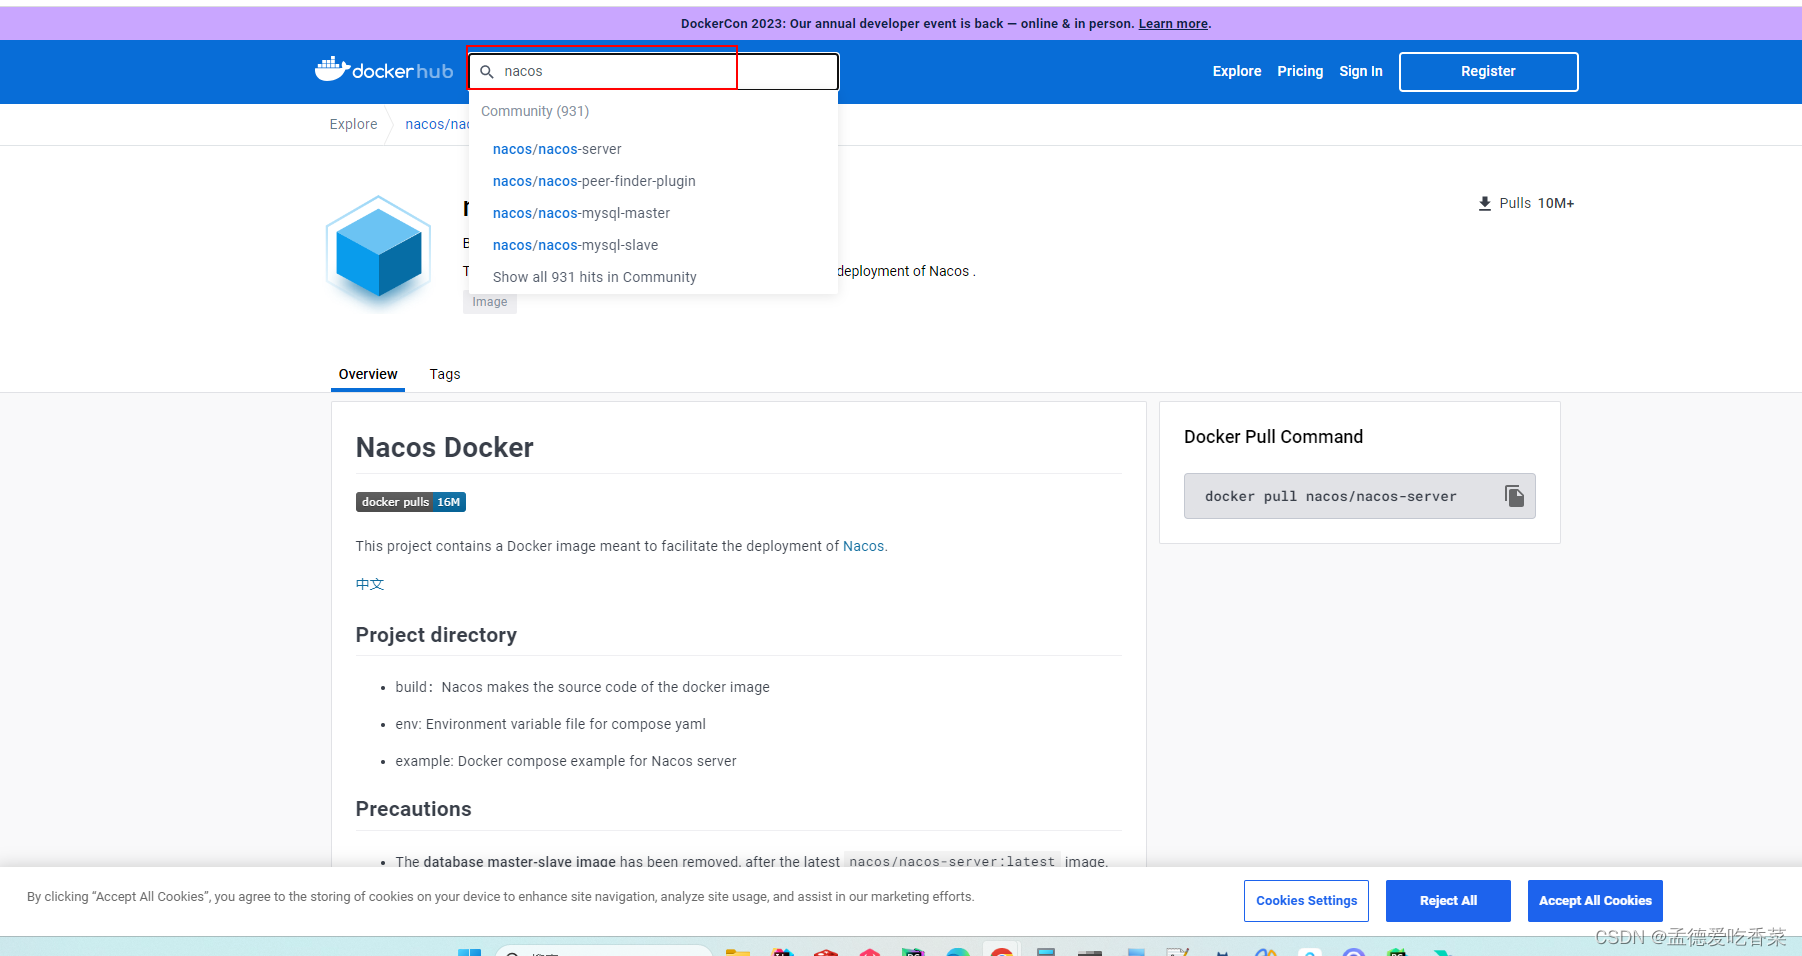Click the Project directory heading

coord(436,635)
